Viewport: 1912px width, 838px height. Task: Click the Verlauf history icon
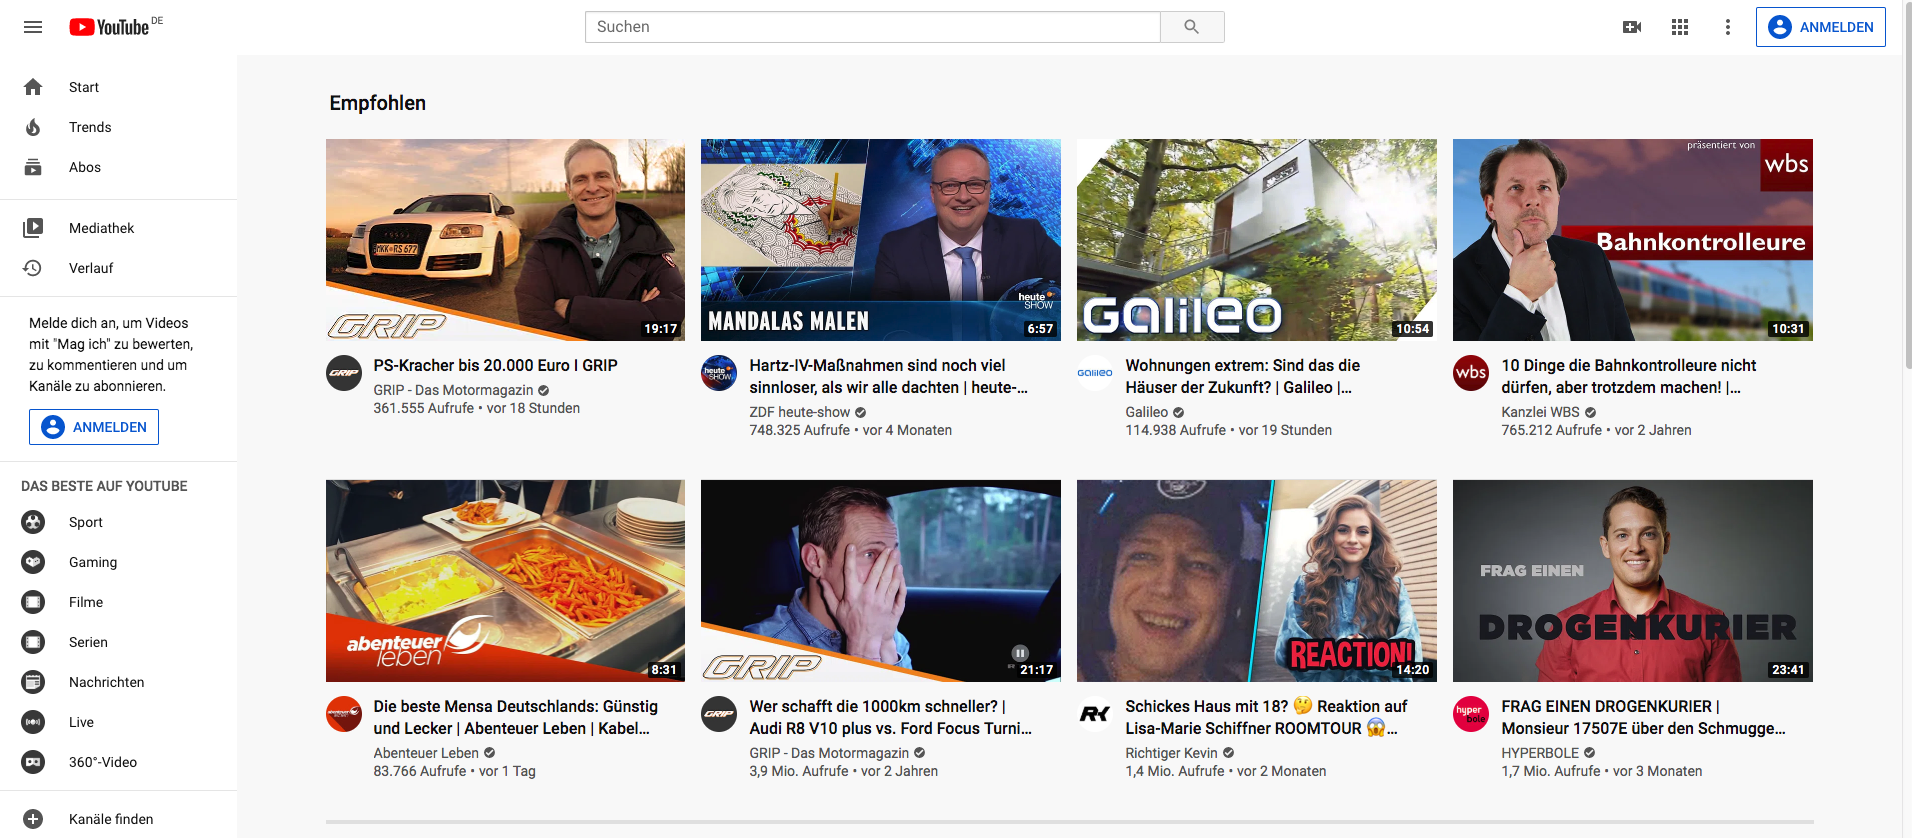[33, 268]
